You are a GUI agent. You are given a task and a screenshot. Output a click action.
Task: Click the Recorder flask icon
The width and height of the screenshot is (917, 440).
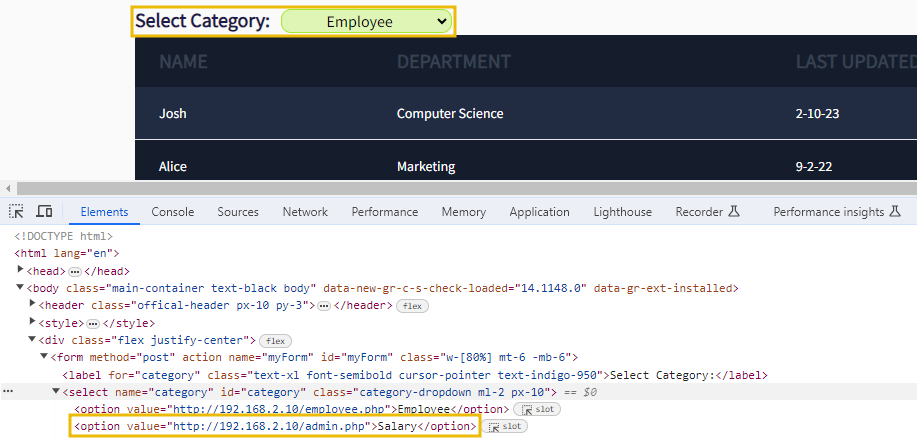coord(733,212)
